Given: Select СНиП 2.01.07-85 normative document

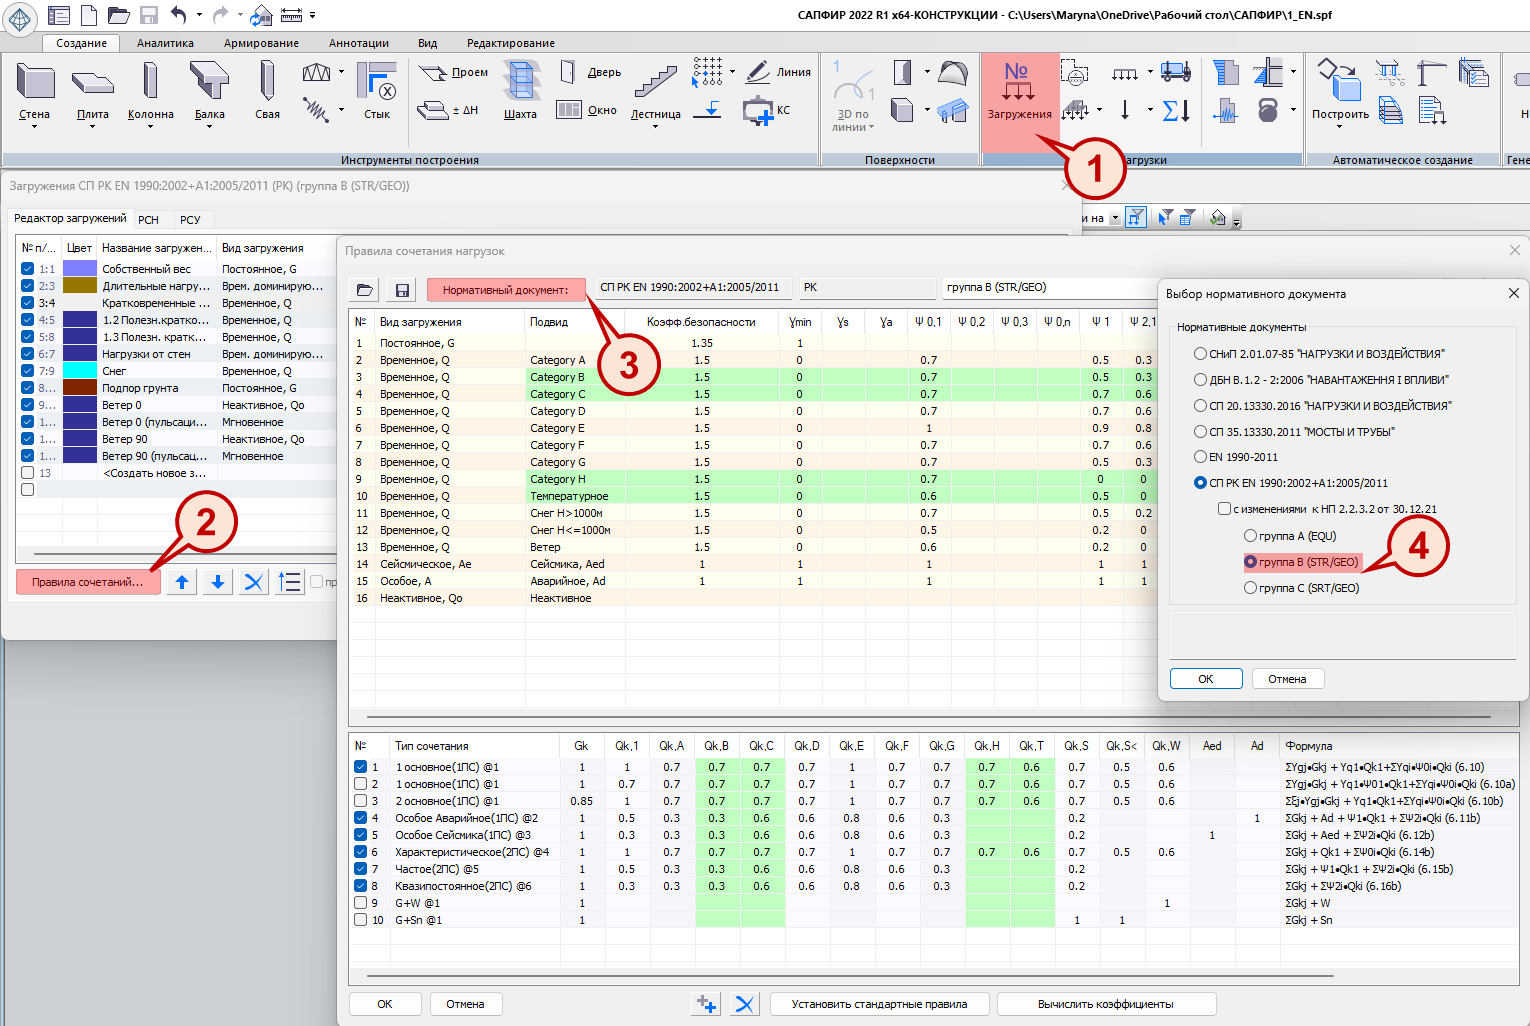Looking at the screenshot, I should (x=1200, y=354).
